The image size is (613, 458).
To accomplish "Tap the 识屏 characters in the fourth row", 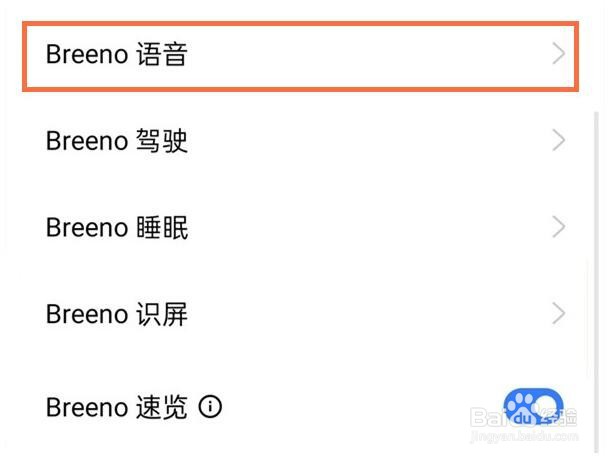I will pos(162,314).
